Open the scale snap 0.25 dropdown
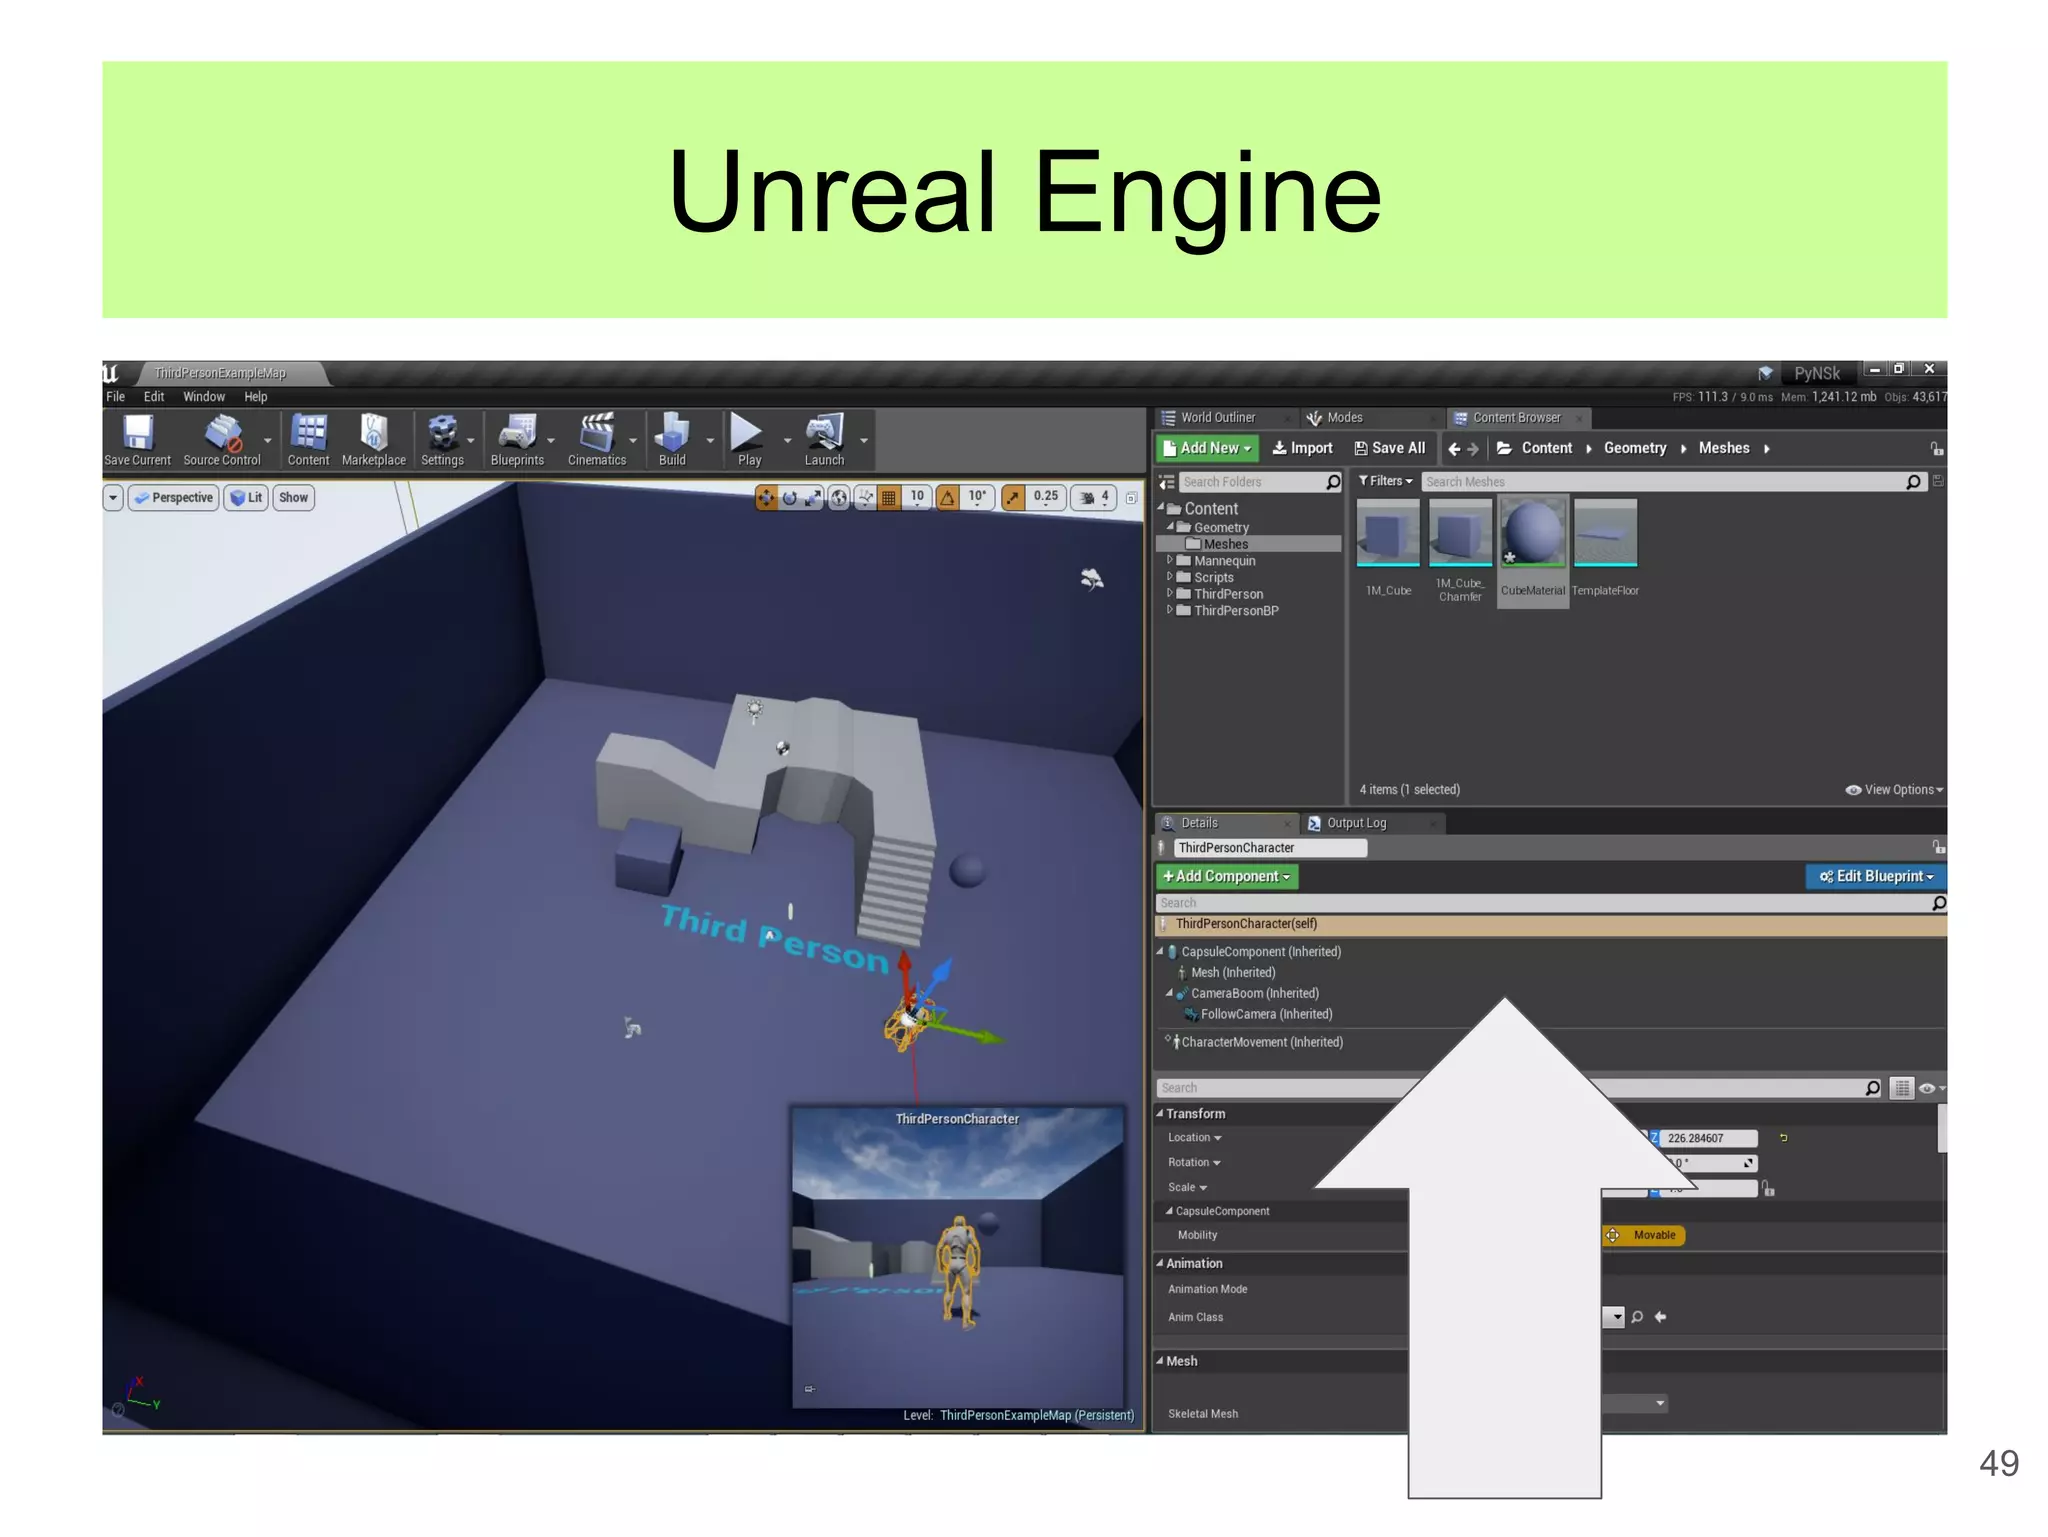Screen dimensions: 2048x1537 click(1045, 497)
